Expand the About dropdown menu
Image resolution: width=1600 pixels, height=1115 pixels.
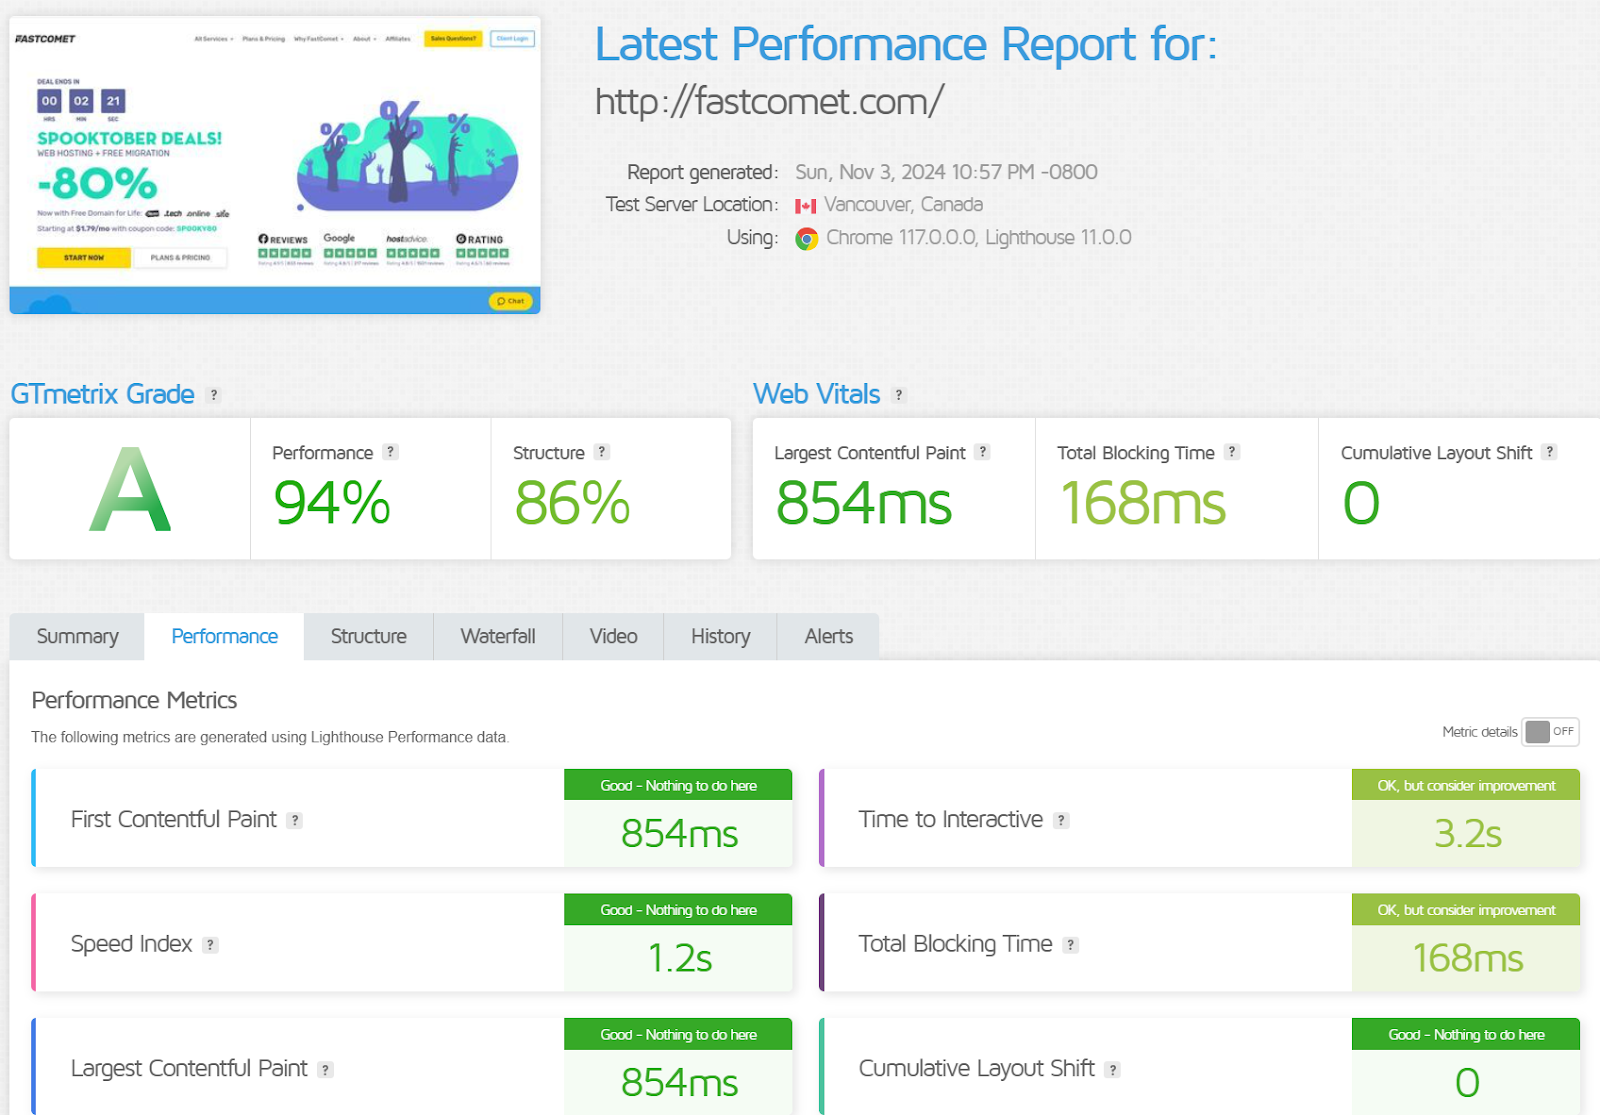point(362,39)
